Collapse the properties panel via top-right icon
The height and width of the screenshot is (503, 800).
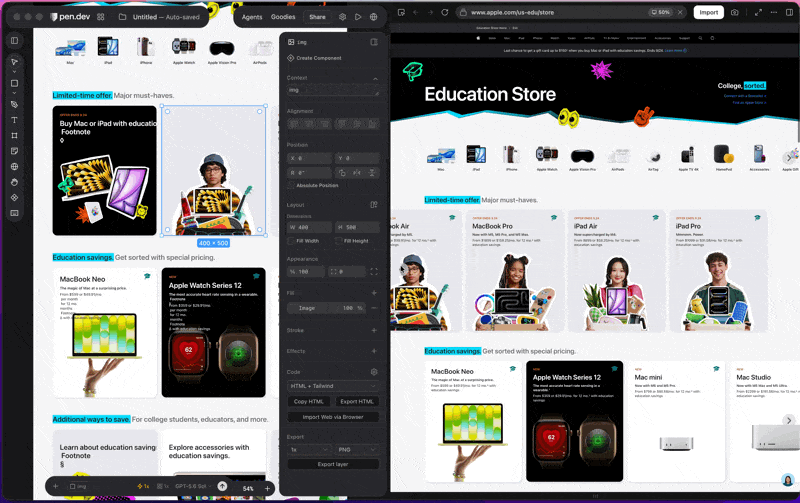tap(374, 42)
